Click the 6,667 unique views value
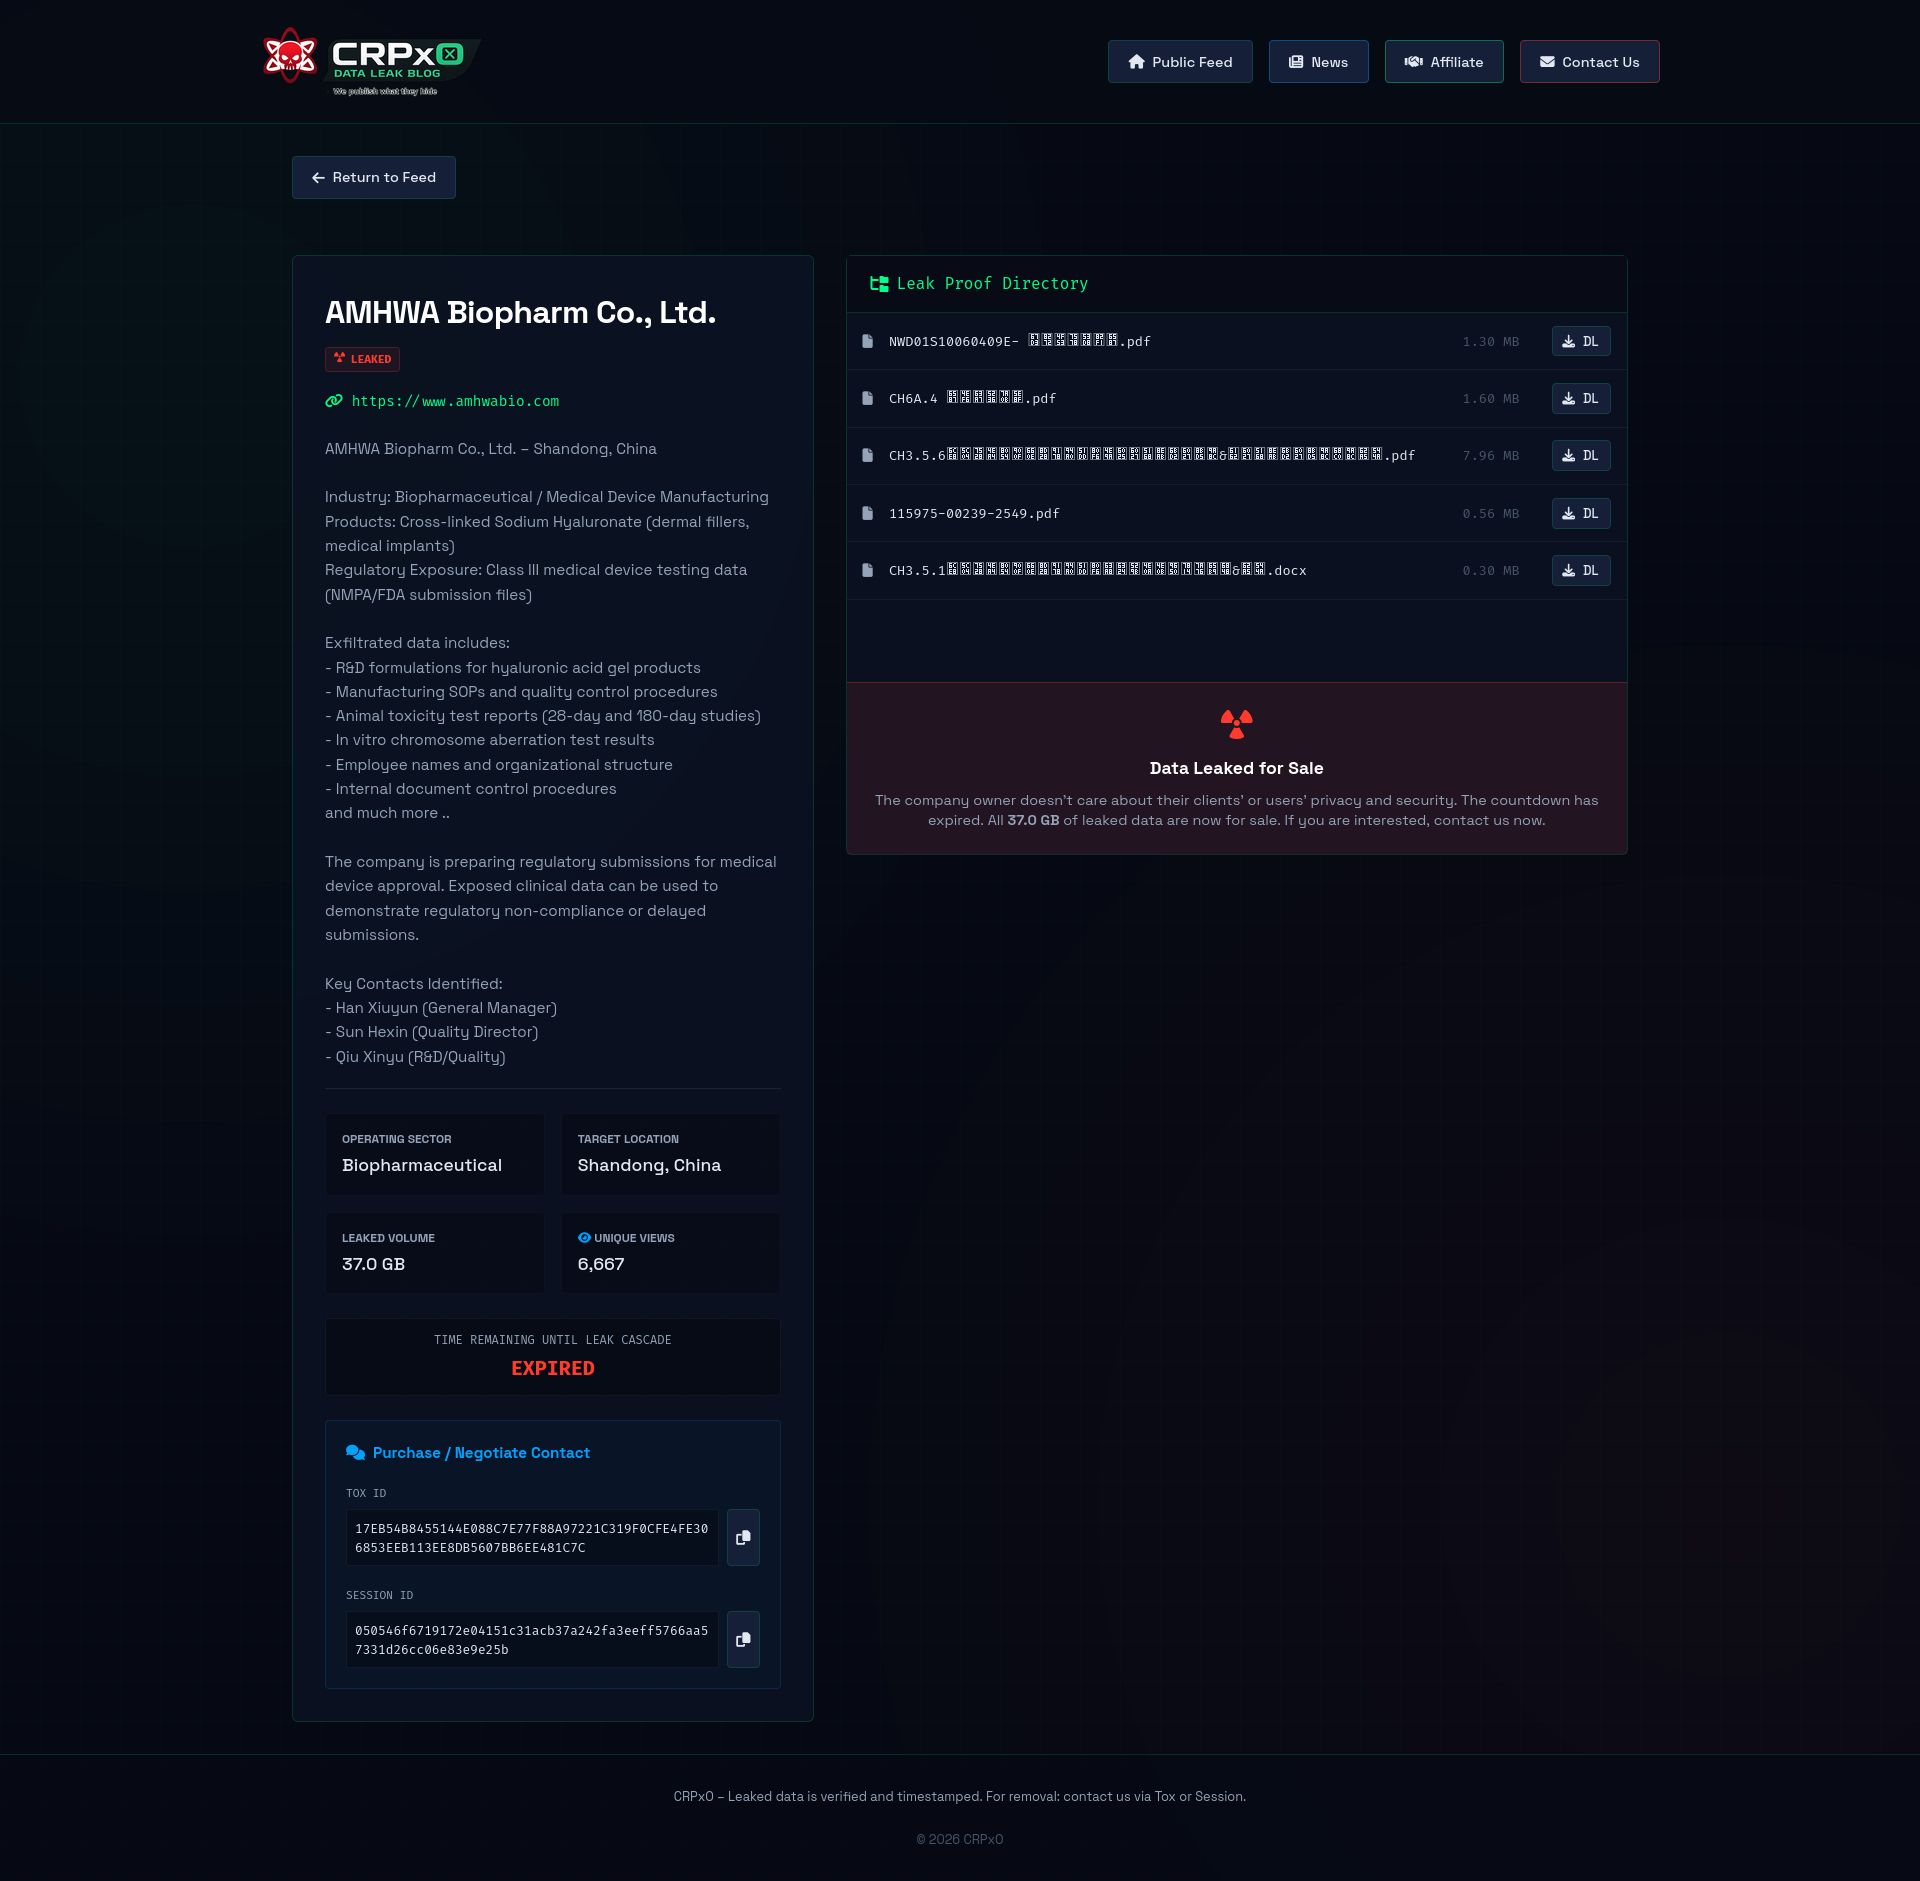 point(601,1264)
